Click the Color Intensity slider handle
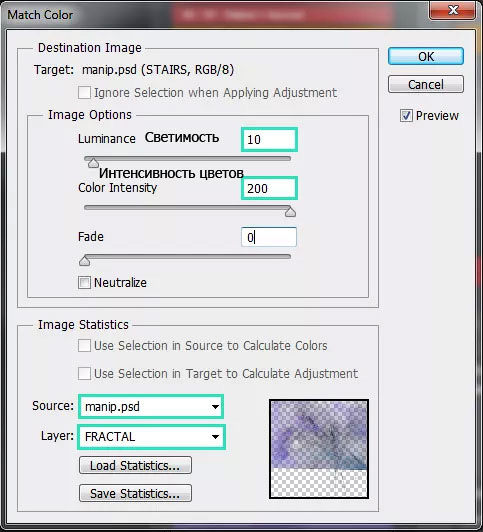The width and height of the screenshot is (483, 532). (x=290, y=212)
